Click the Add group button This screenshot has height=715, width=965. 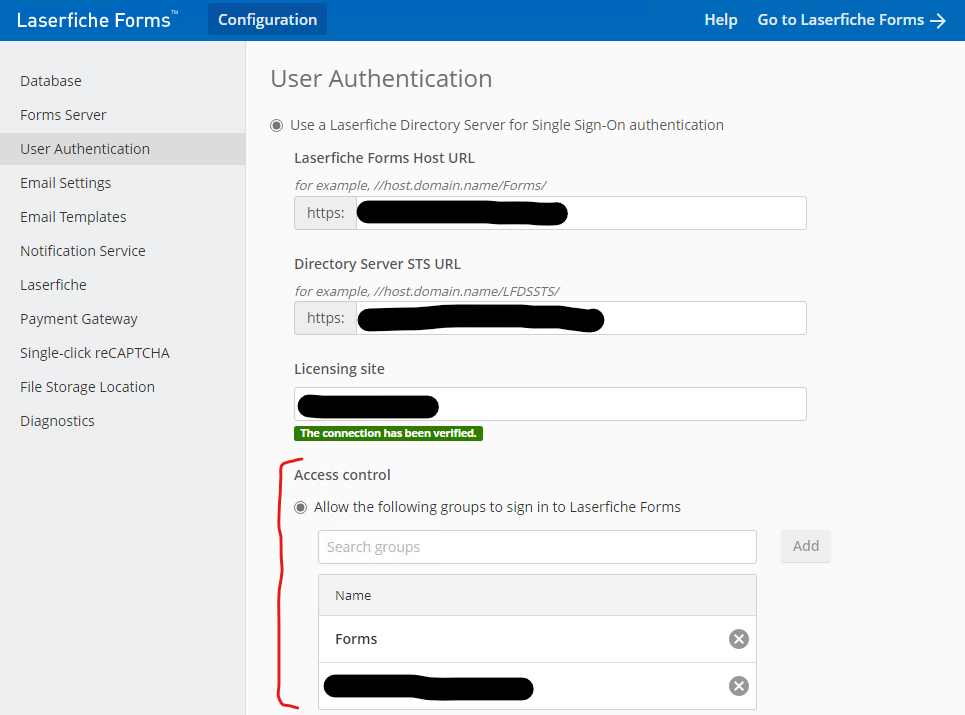tap(806, 546)
